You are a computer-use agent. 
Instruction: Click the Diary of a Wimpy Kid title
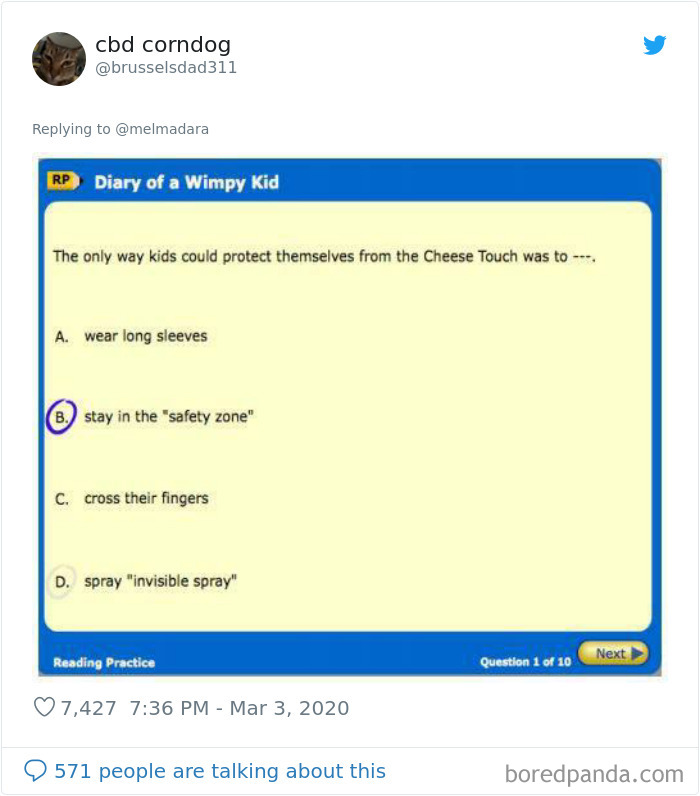pyautogui.click(x=187, y=182)
